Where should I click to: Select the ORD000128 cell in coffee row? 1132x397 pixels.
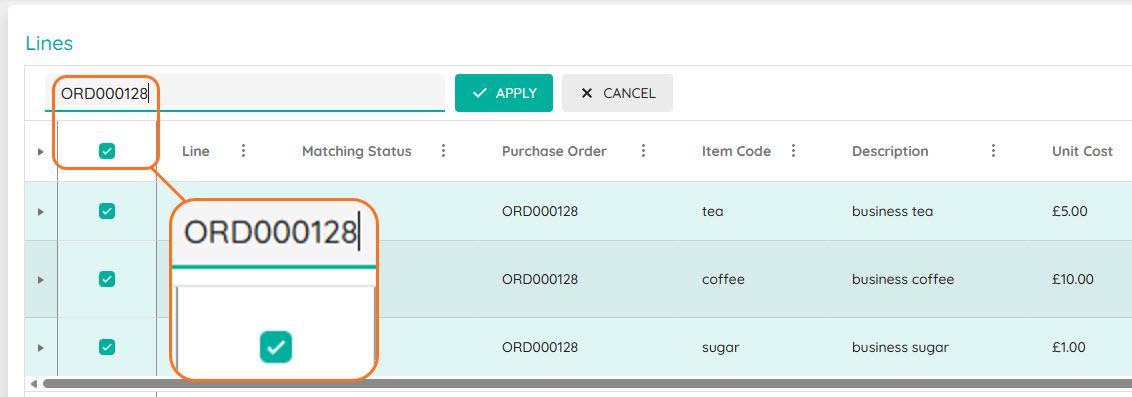coord(540,279)
